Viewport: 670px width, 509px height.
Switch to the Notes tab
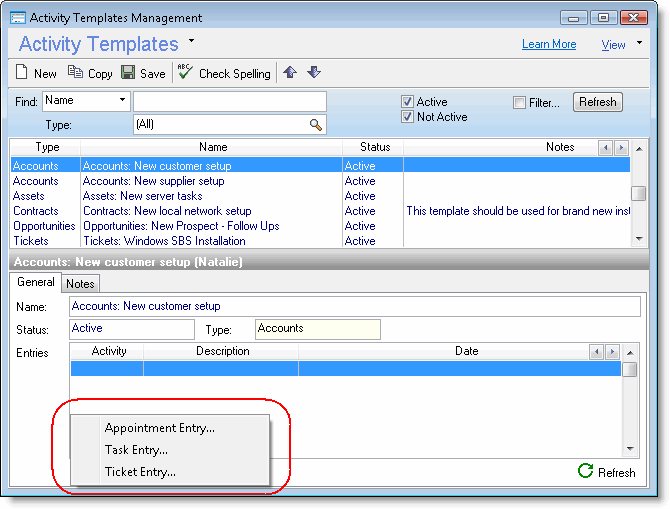(80, 284)
